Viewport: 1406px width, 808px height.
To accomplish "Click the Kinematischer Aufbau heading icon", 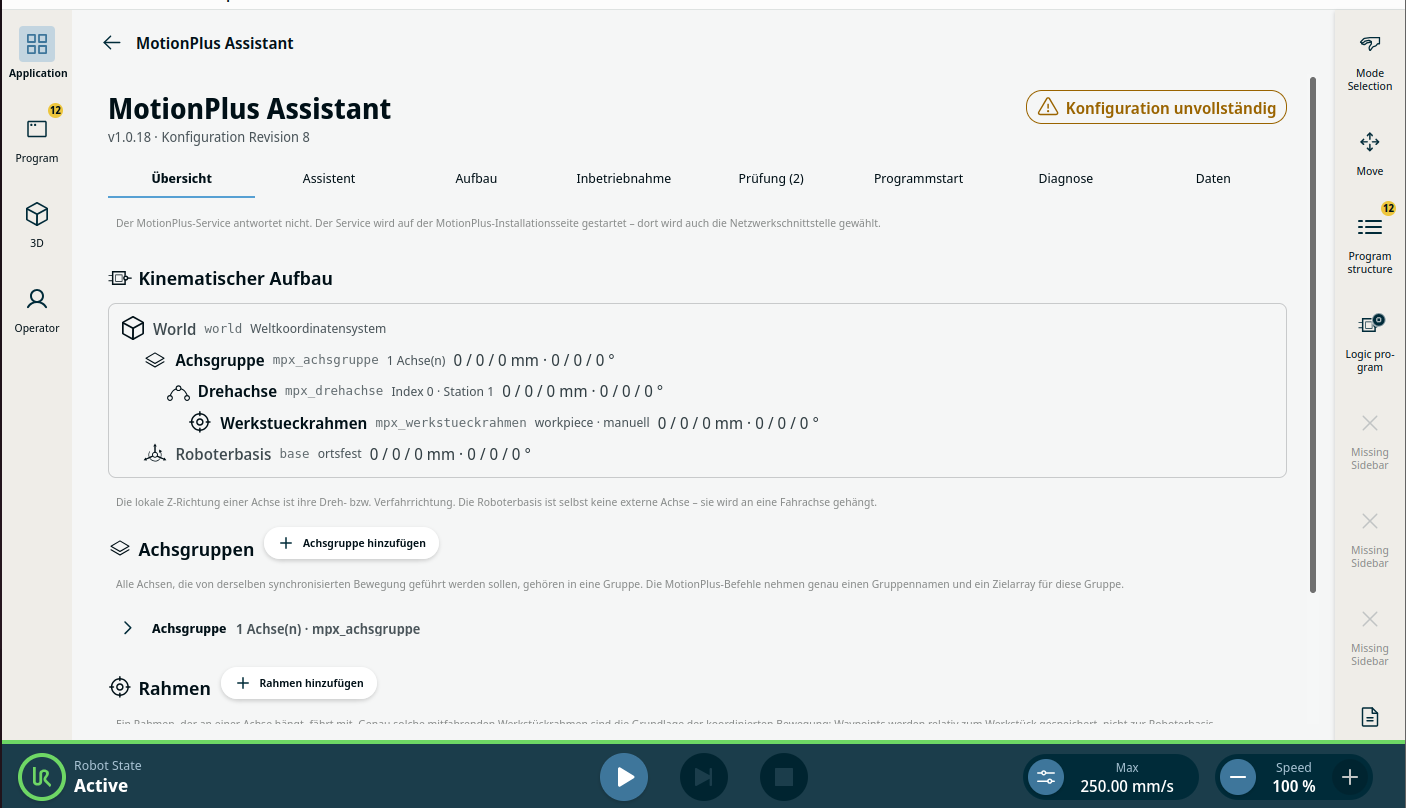I will tap(120, 278).
